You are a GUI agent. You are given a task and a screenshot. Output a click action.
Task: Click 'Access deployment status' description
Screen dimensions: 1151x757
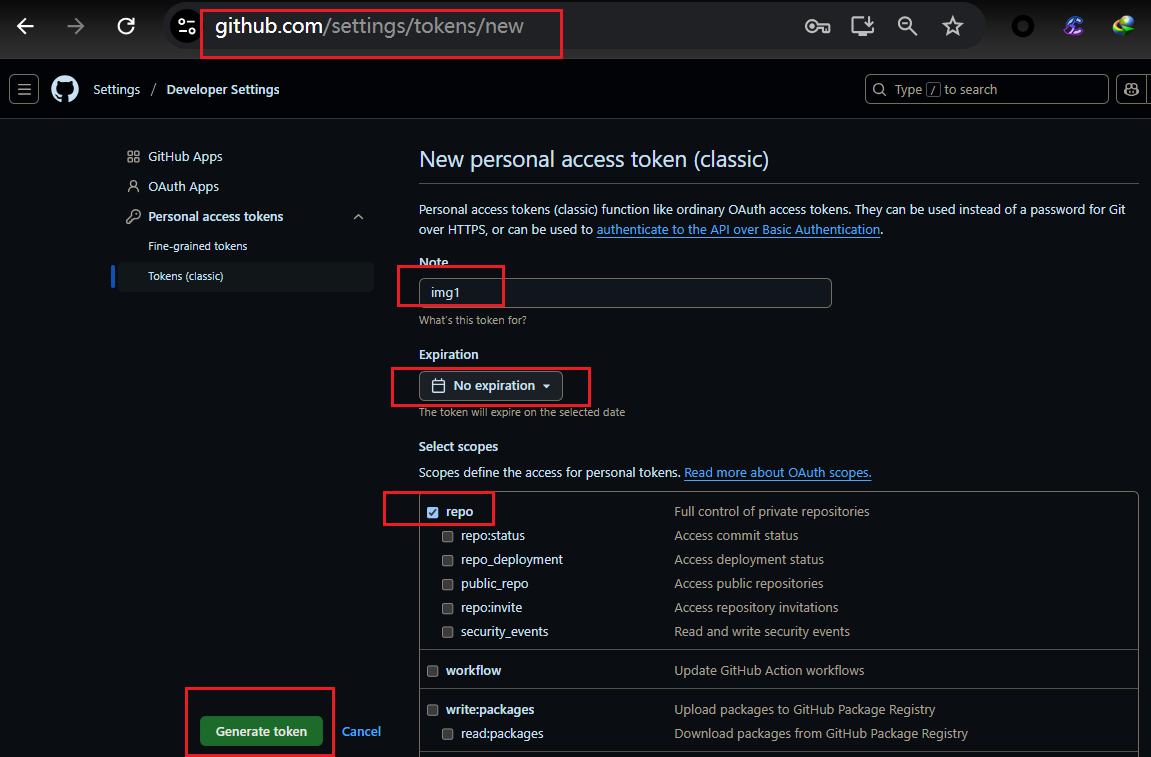[749, 559]
